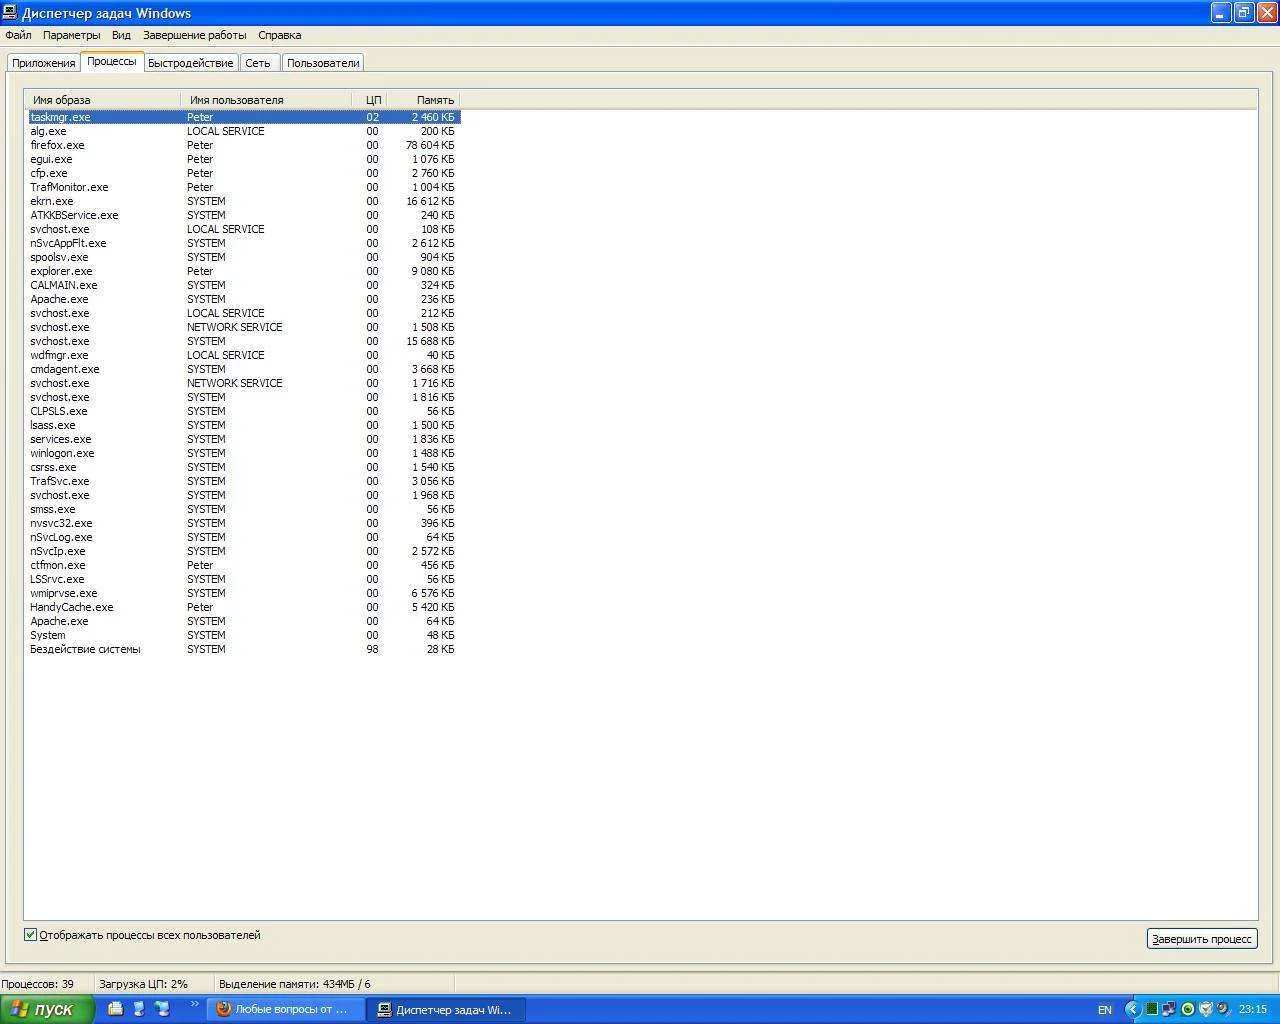Viewport: 1280px width, 1024px height.
Task: Open the rightmost Quick Launch monitor icon
Action: tap(163, 1009)
